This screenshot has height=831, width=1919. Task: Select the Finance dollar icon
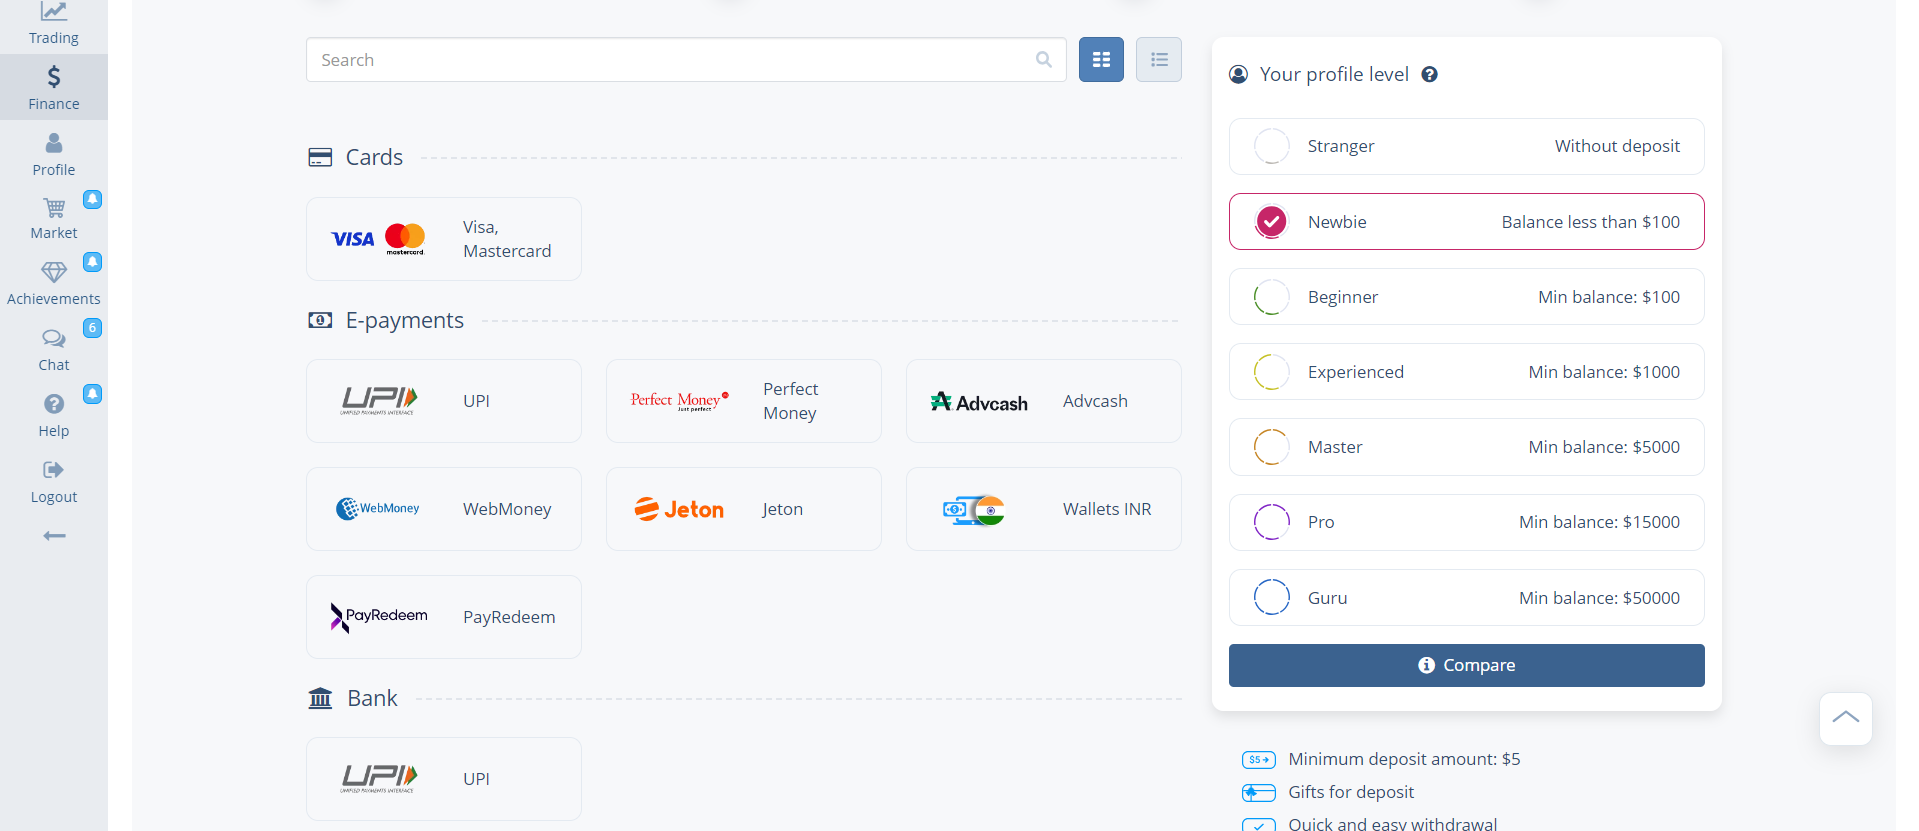click(54, 77)
